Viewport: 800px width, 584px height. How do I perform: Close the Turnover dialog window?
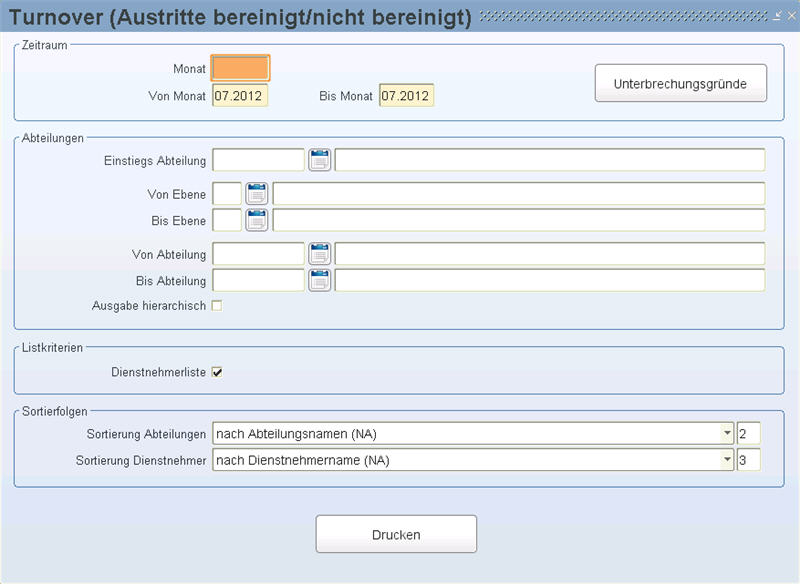(791, 16)
